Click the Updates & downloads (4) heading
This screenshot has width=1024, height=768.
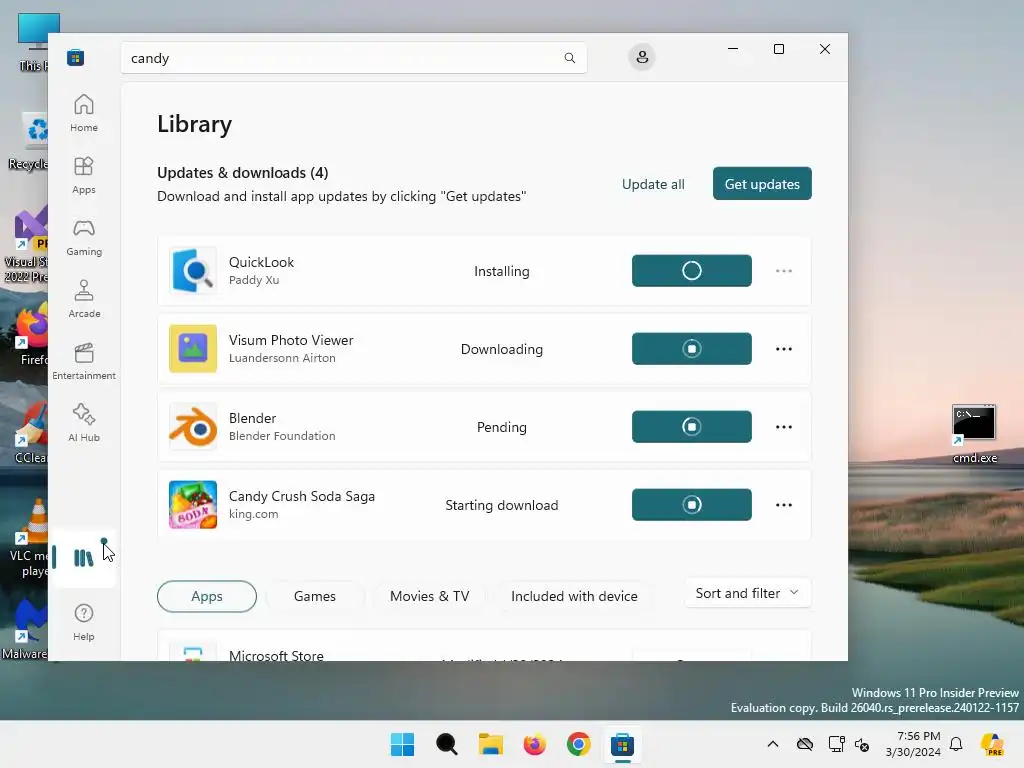pyautogui.click(x=242, y=172)
